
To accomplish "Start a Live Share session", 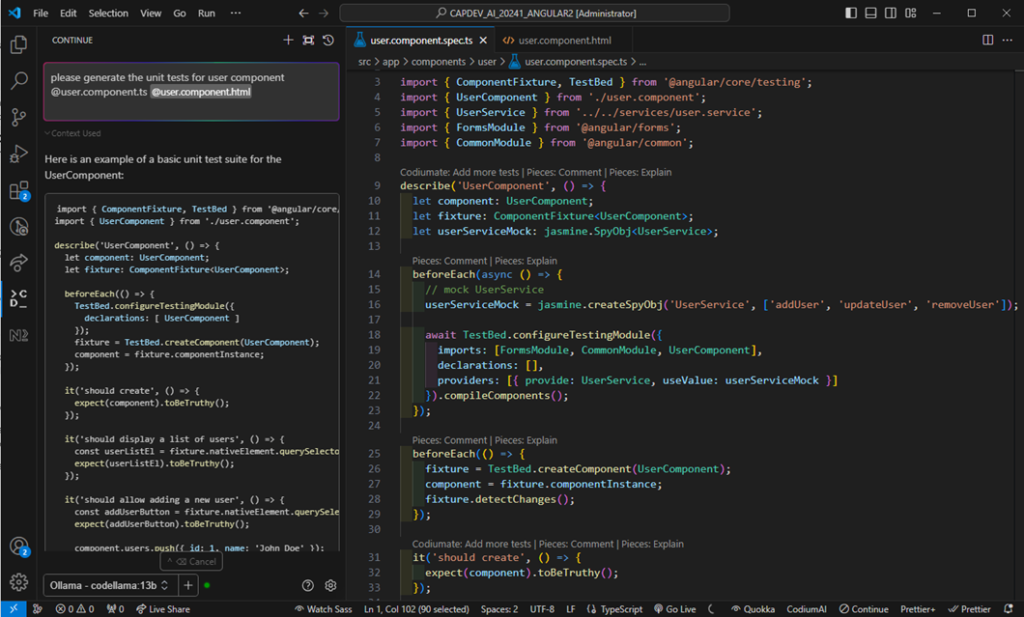I will (163, 608).
